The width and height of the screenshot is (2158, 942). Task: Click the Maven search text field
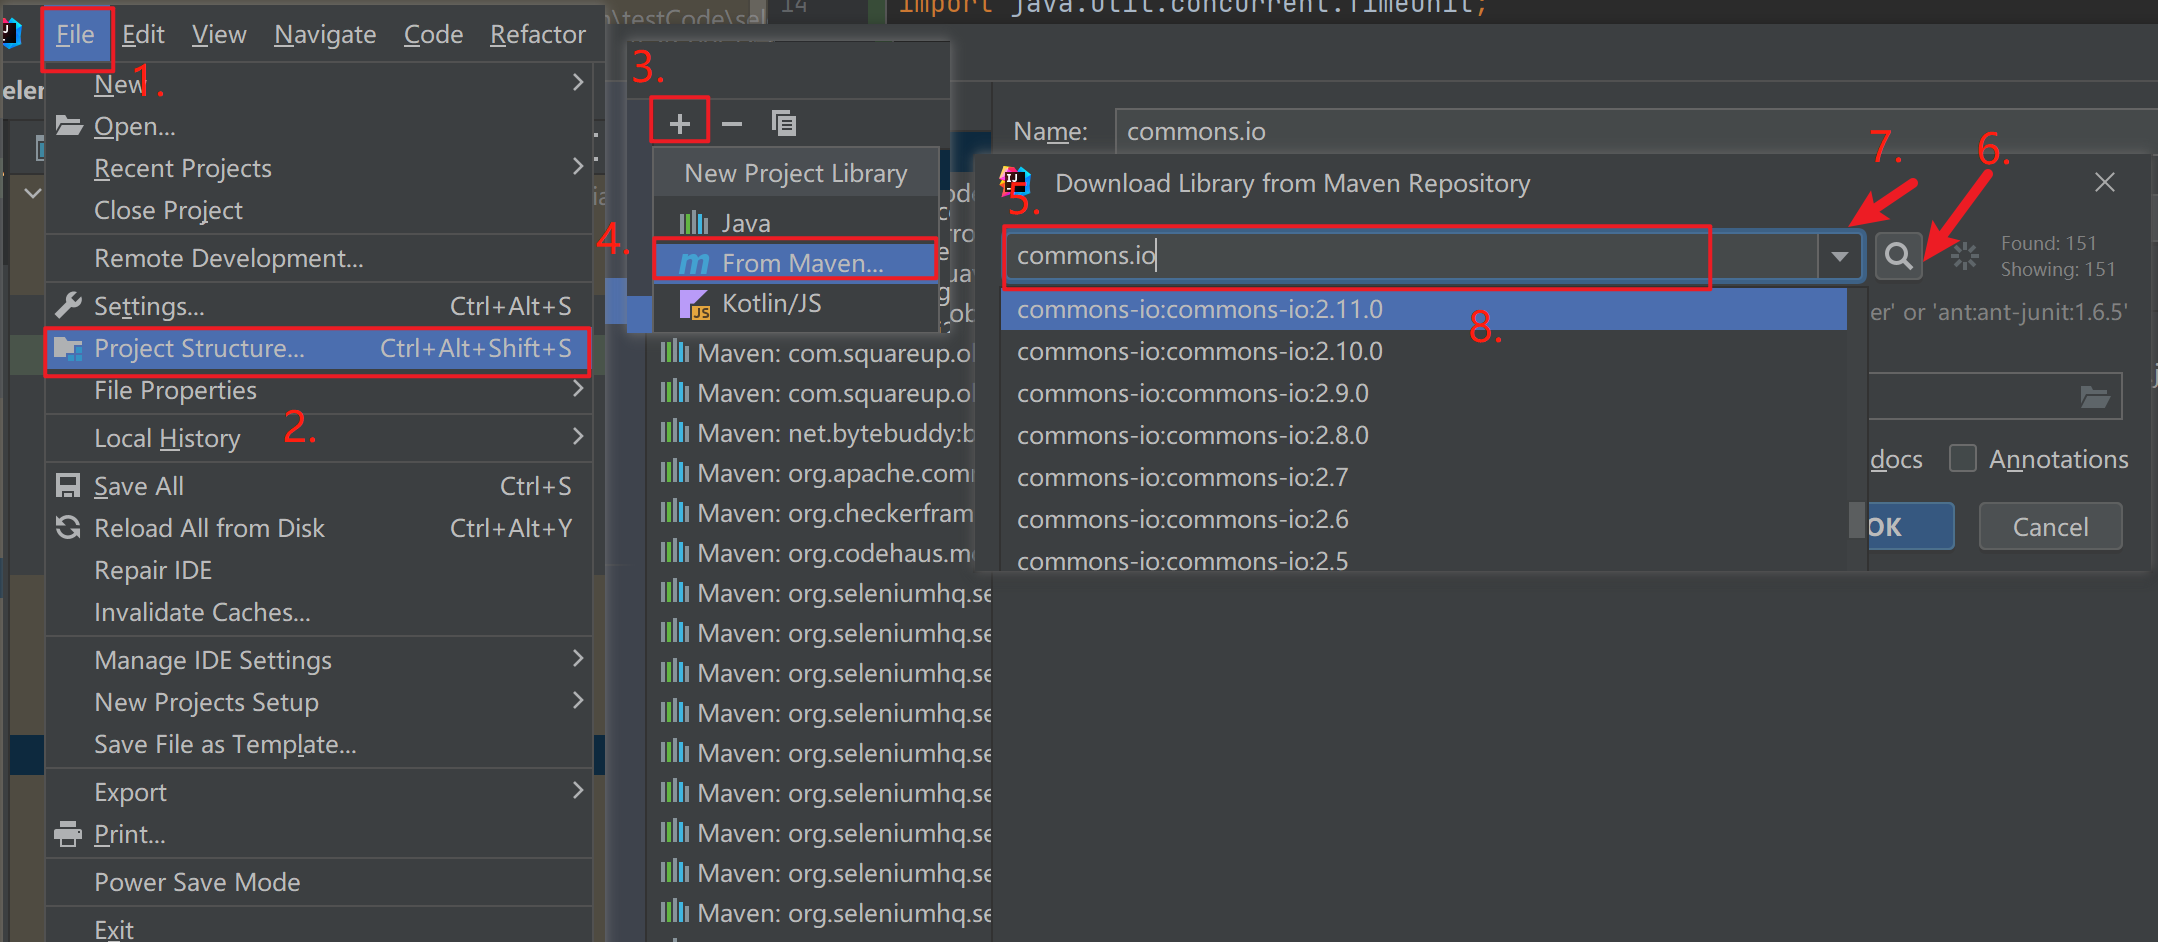coord(1410,257)
